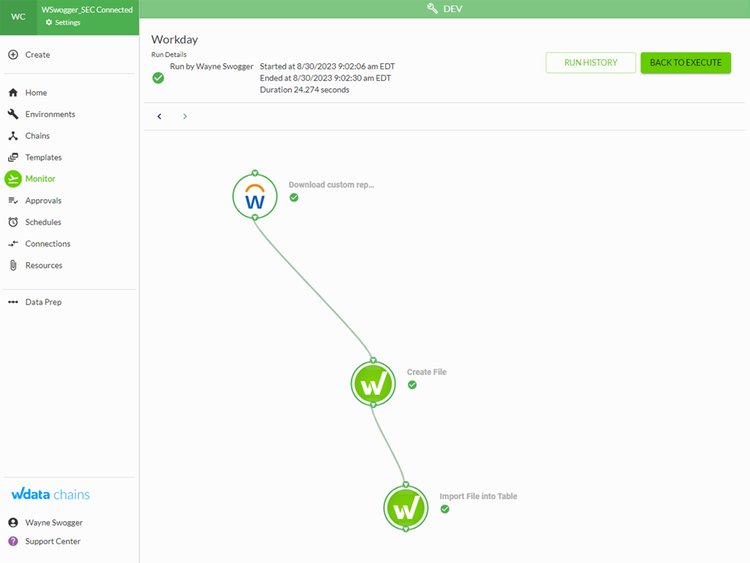Viewport: 750px width, 563px height.
Task: Select the Import File into Table node
Action: click(x=406, y=508)
